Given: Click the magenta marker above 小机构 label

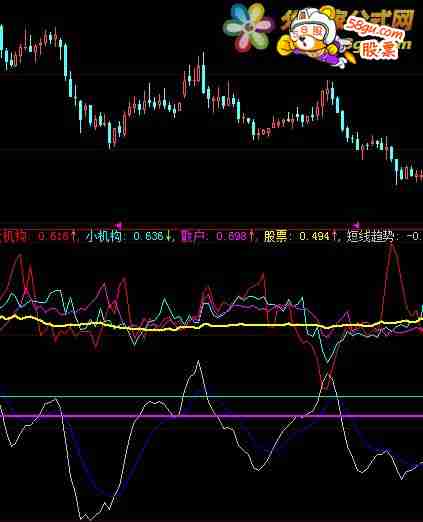Looking at the screenshot, I should coord(119,224).
